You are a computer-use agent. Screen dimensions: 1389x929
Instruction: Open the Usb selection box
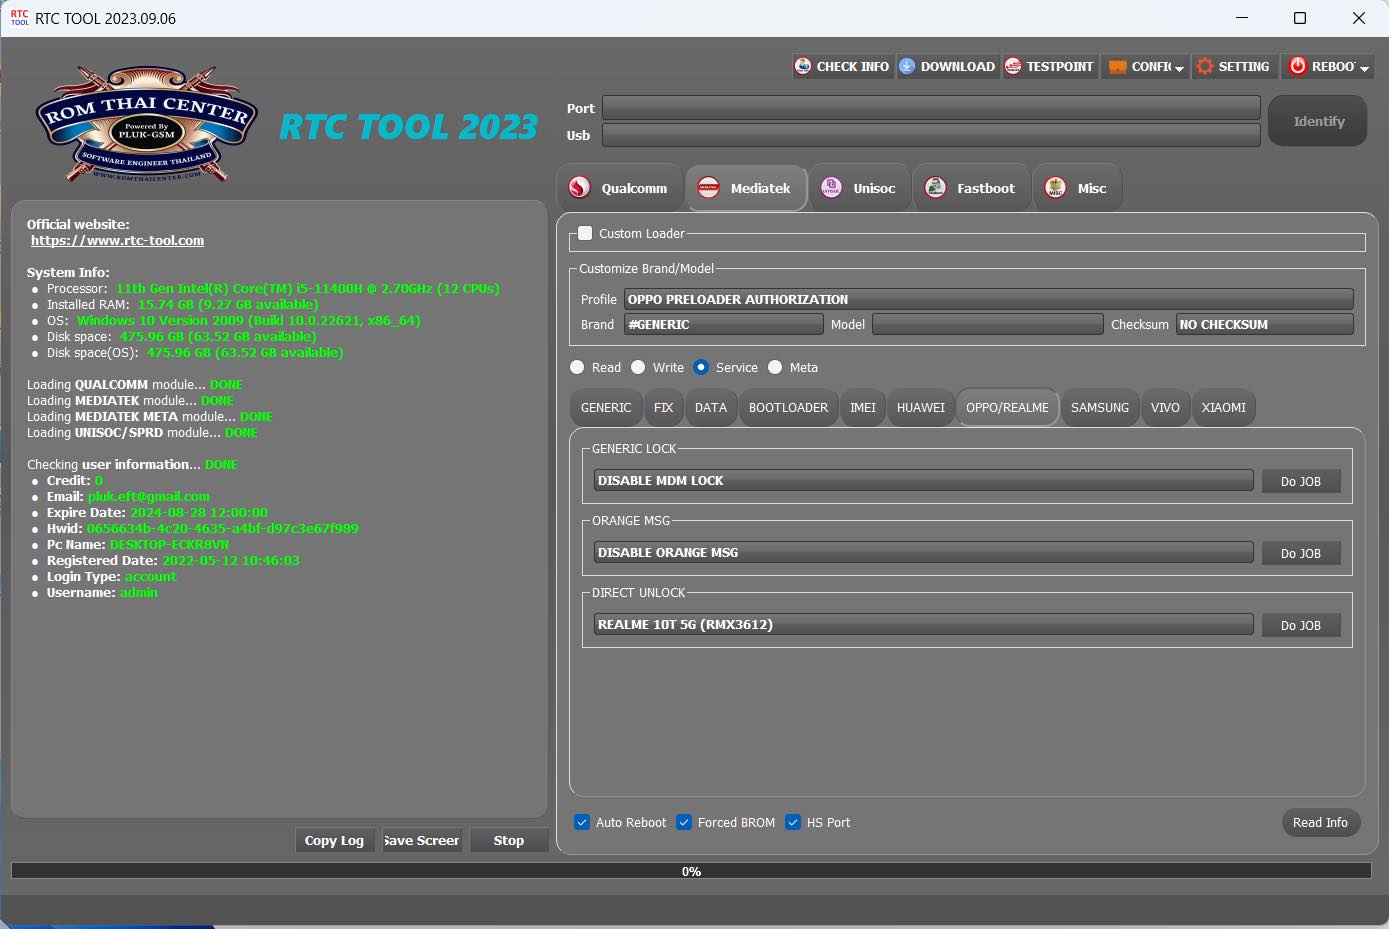pyautogui.click(x=931, y=135)
